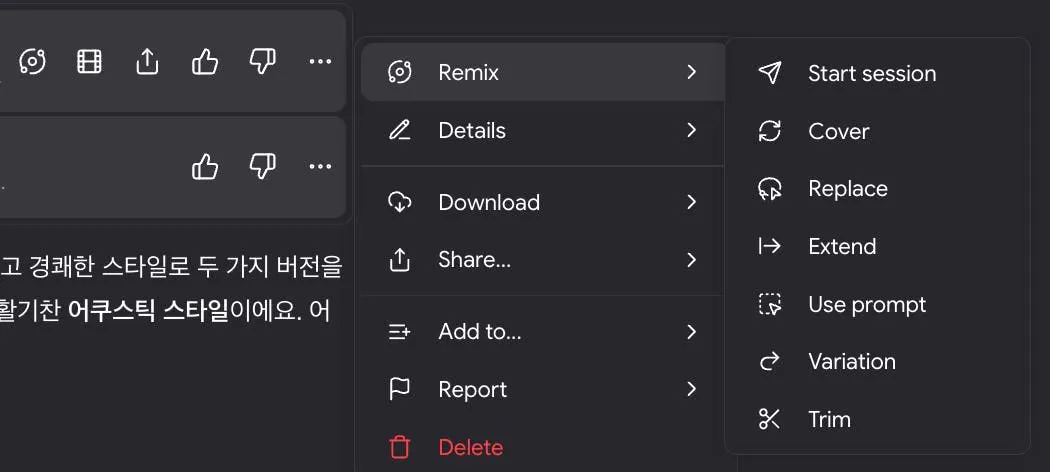Click the Start session paper plane icon
The height and width of the screenshot is (472, 1050).
tap(769, 73)
